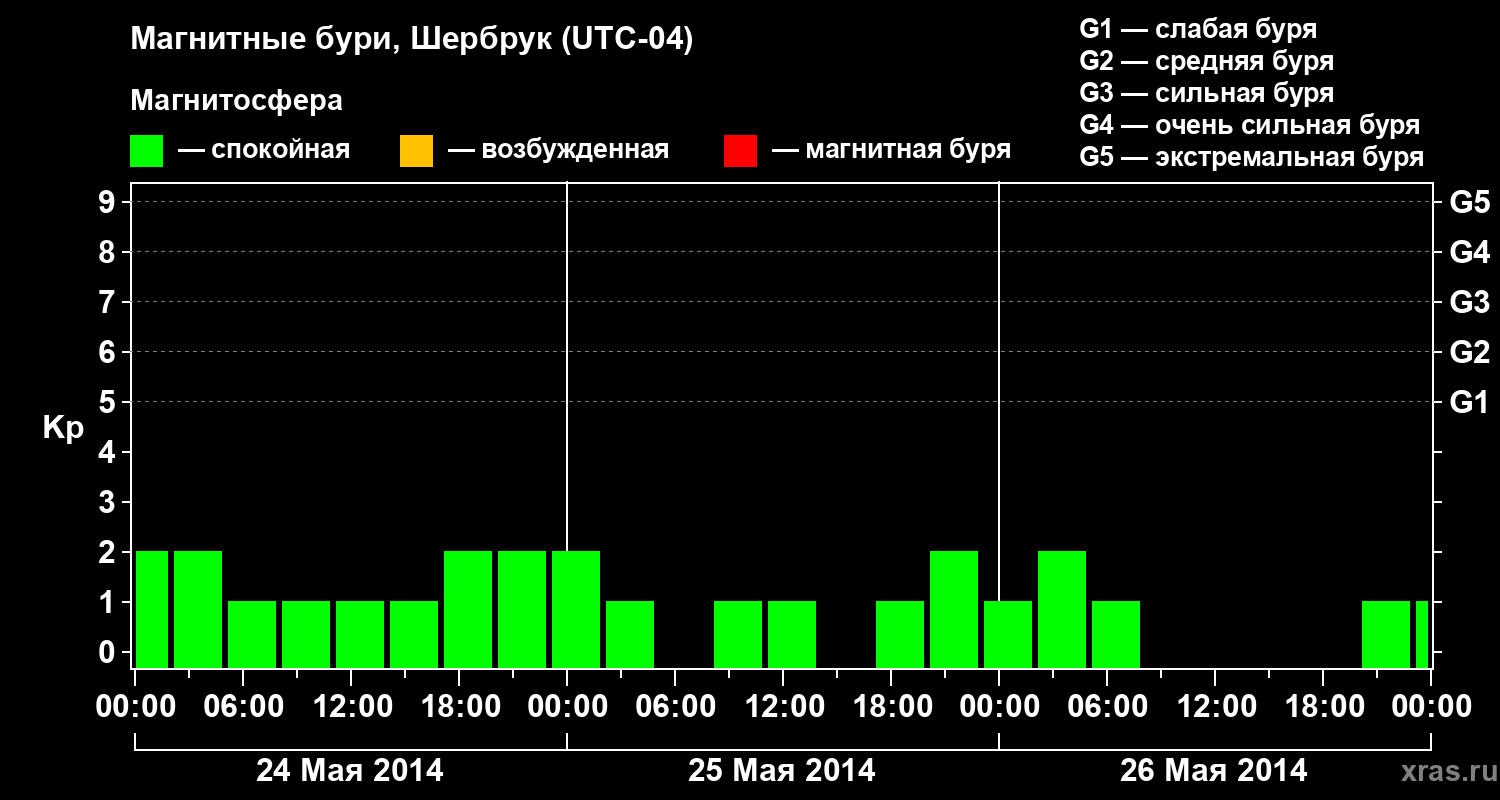Click the 'Kp' axis title
This screenshot has width=1500, height=800.
tap(63, 428)
